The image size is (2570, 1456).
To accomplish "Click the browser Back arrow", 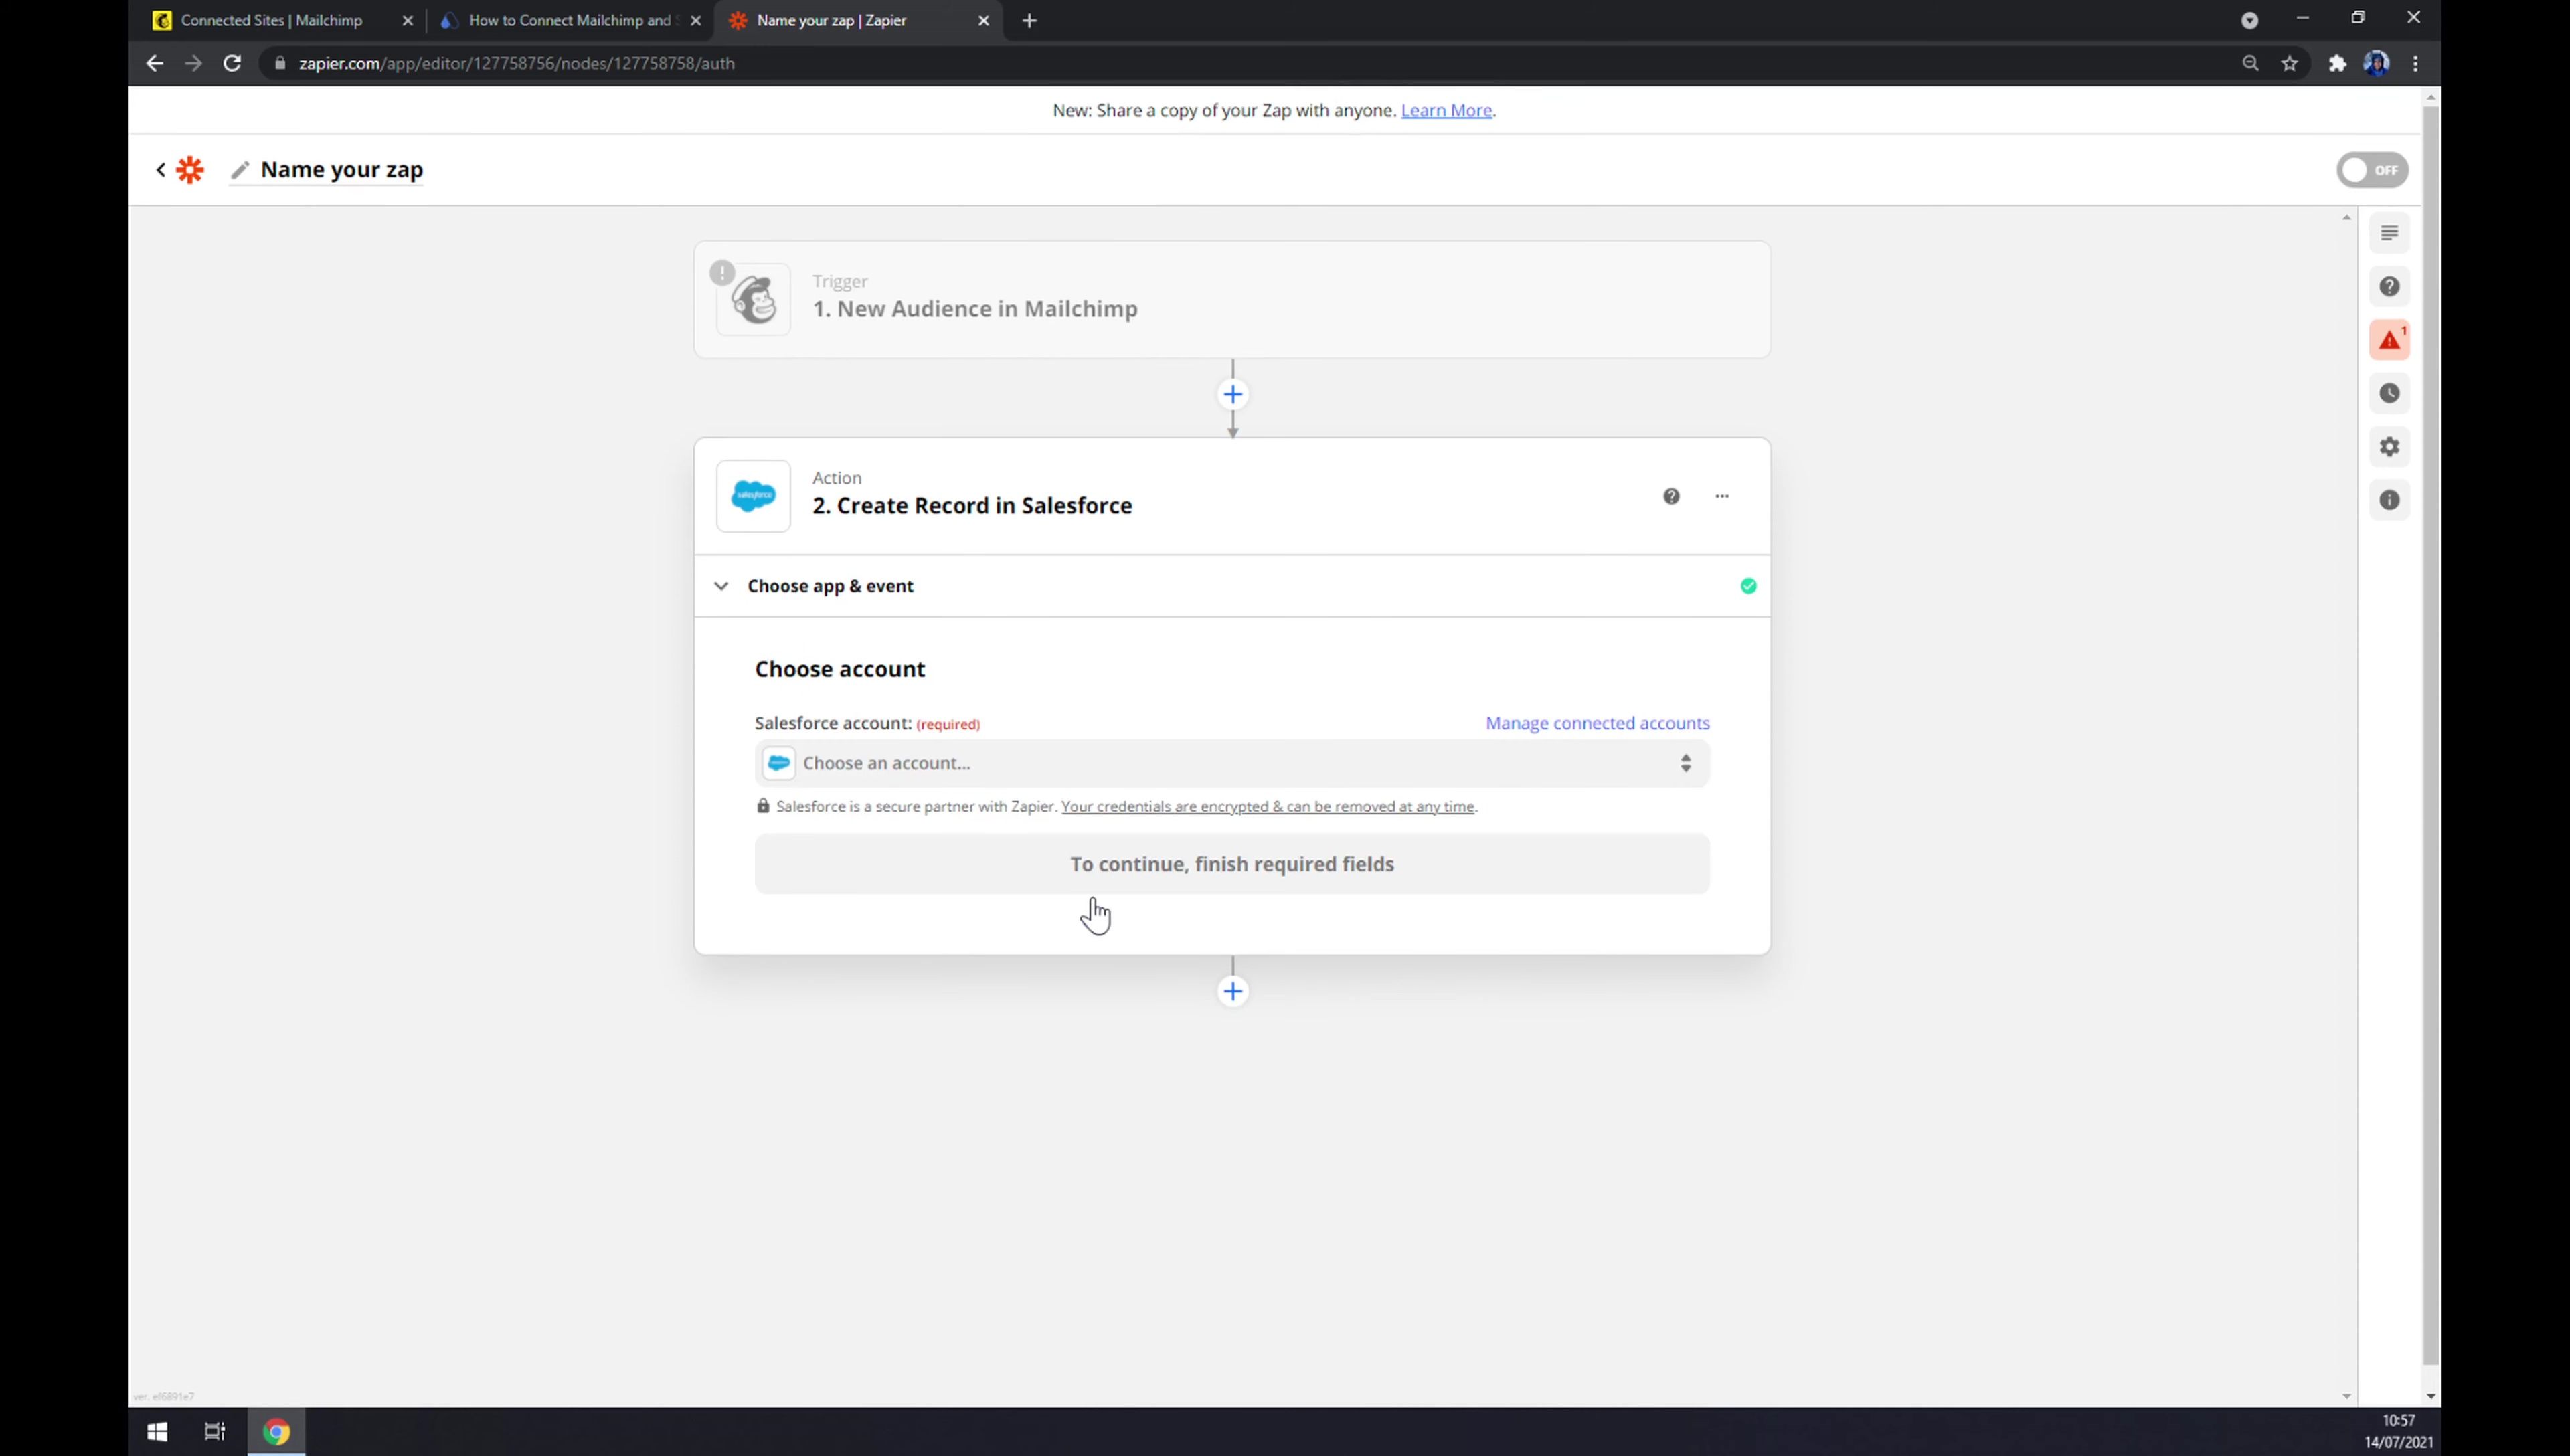I will 154,63.
